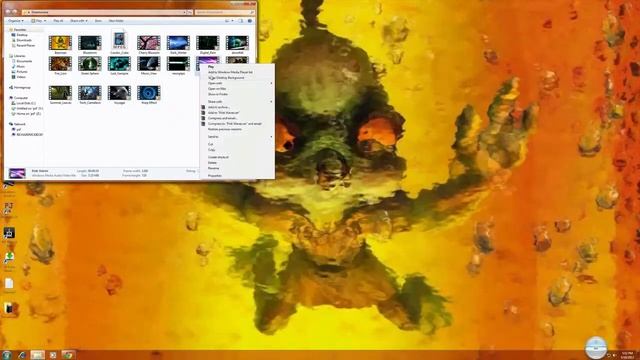The height and width of the screenshot is (360, 640).
Task: Expand Share with in context menu
Action: [237, 102]
